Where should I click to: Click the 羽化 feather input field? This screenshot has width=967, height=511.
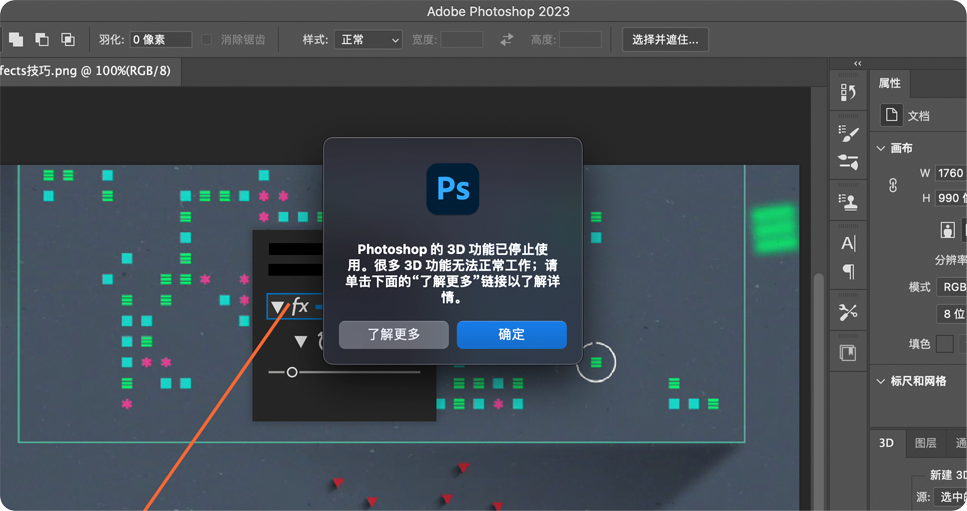(x=160, y=39)
